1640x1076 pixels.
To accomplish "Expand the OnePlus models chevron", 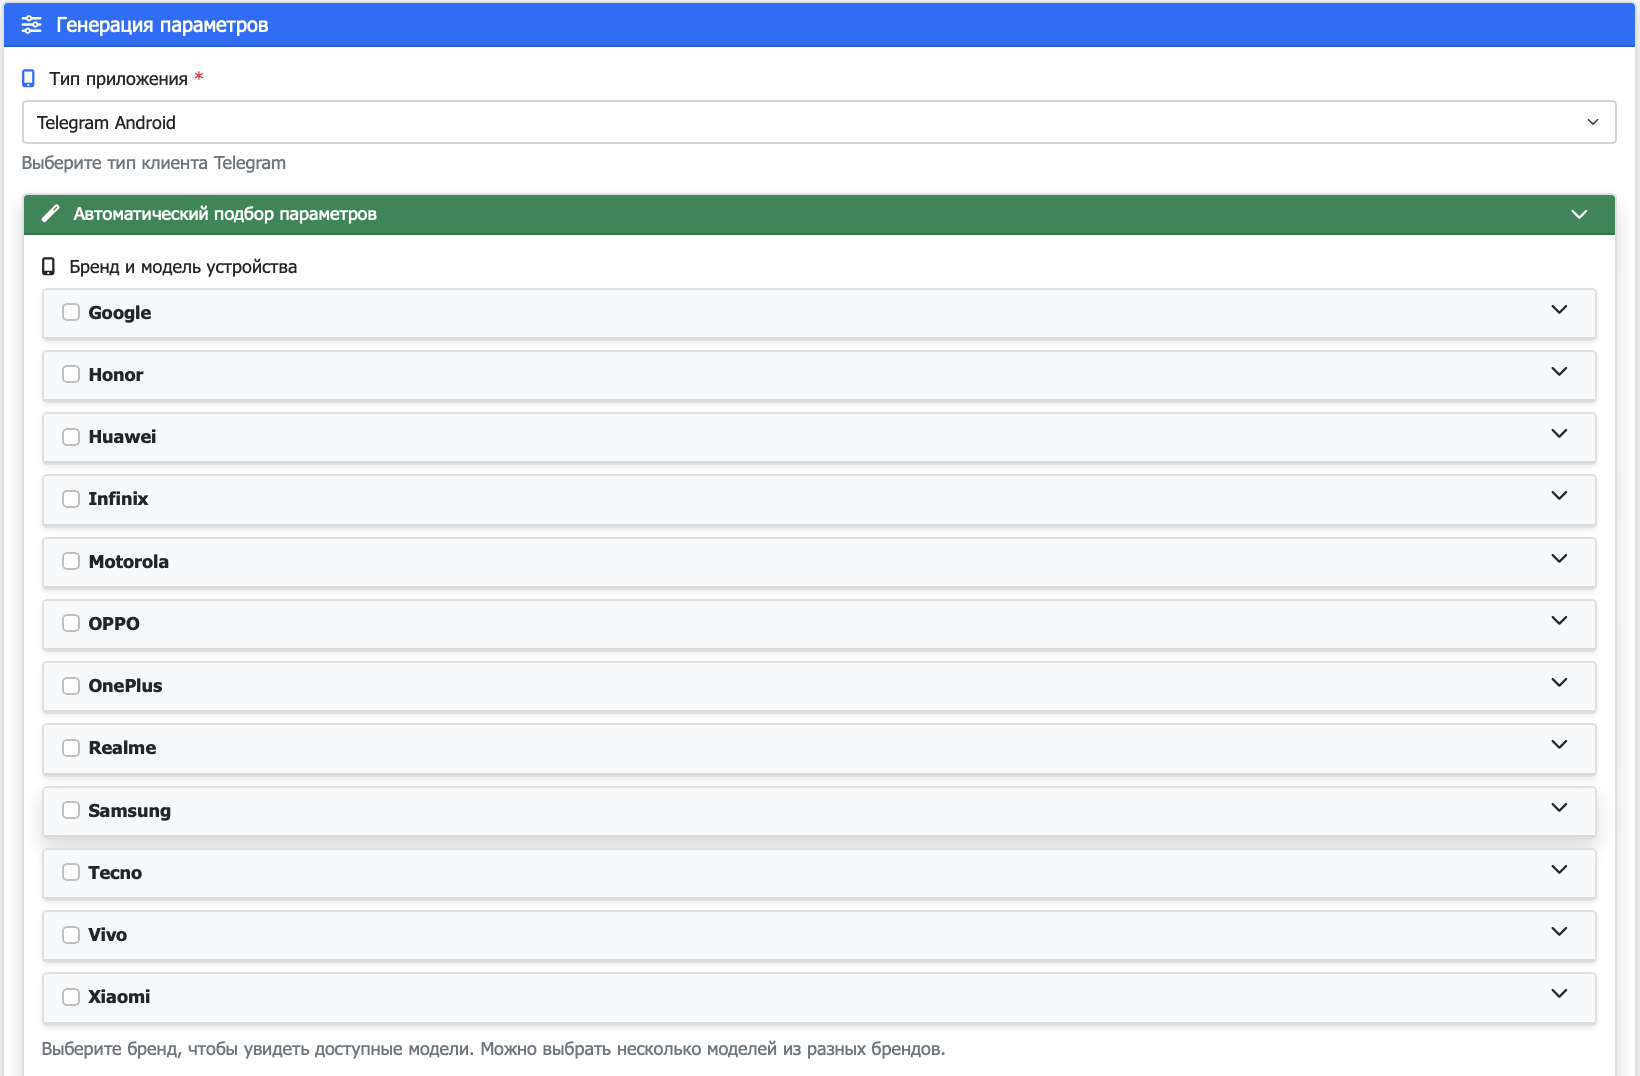I will (x=1558, y=683).
